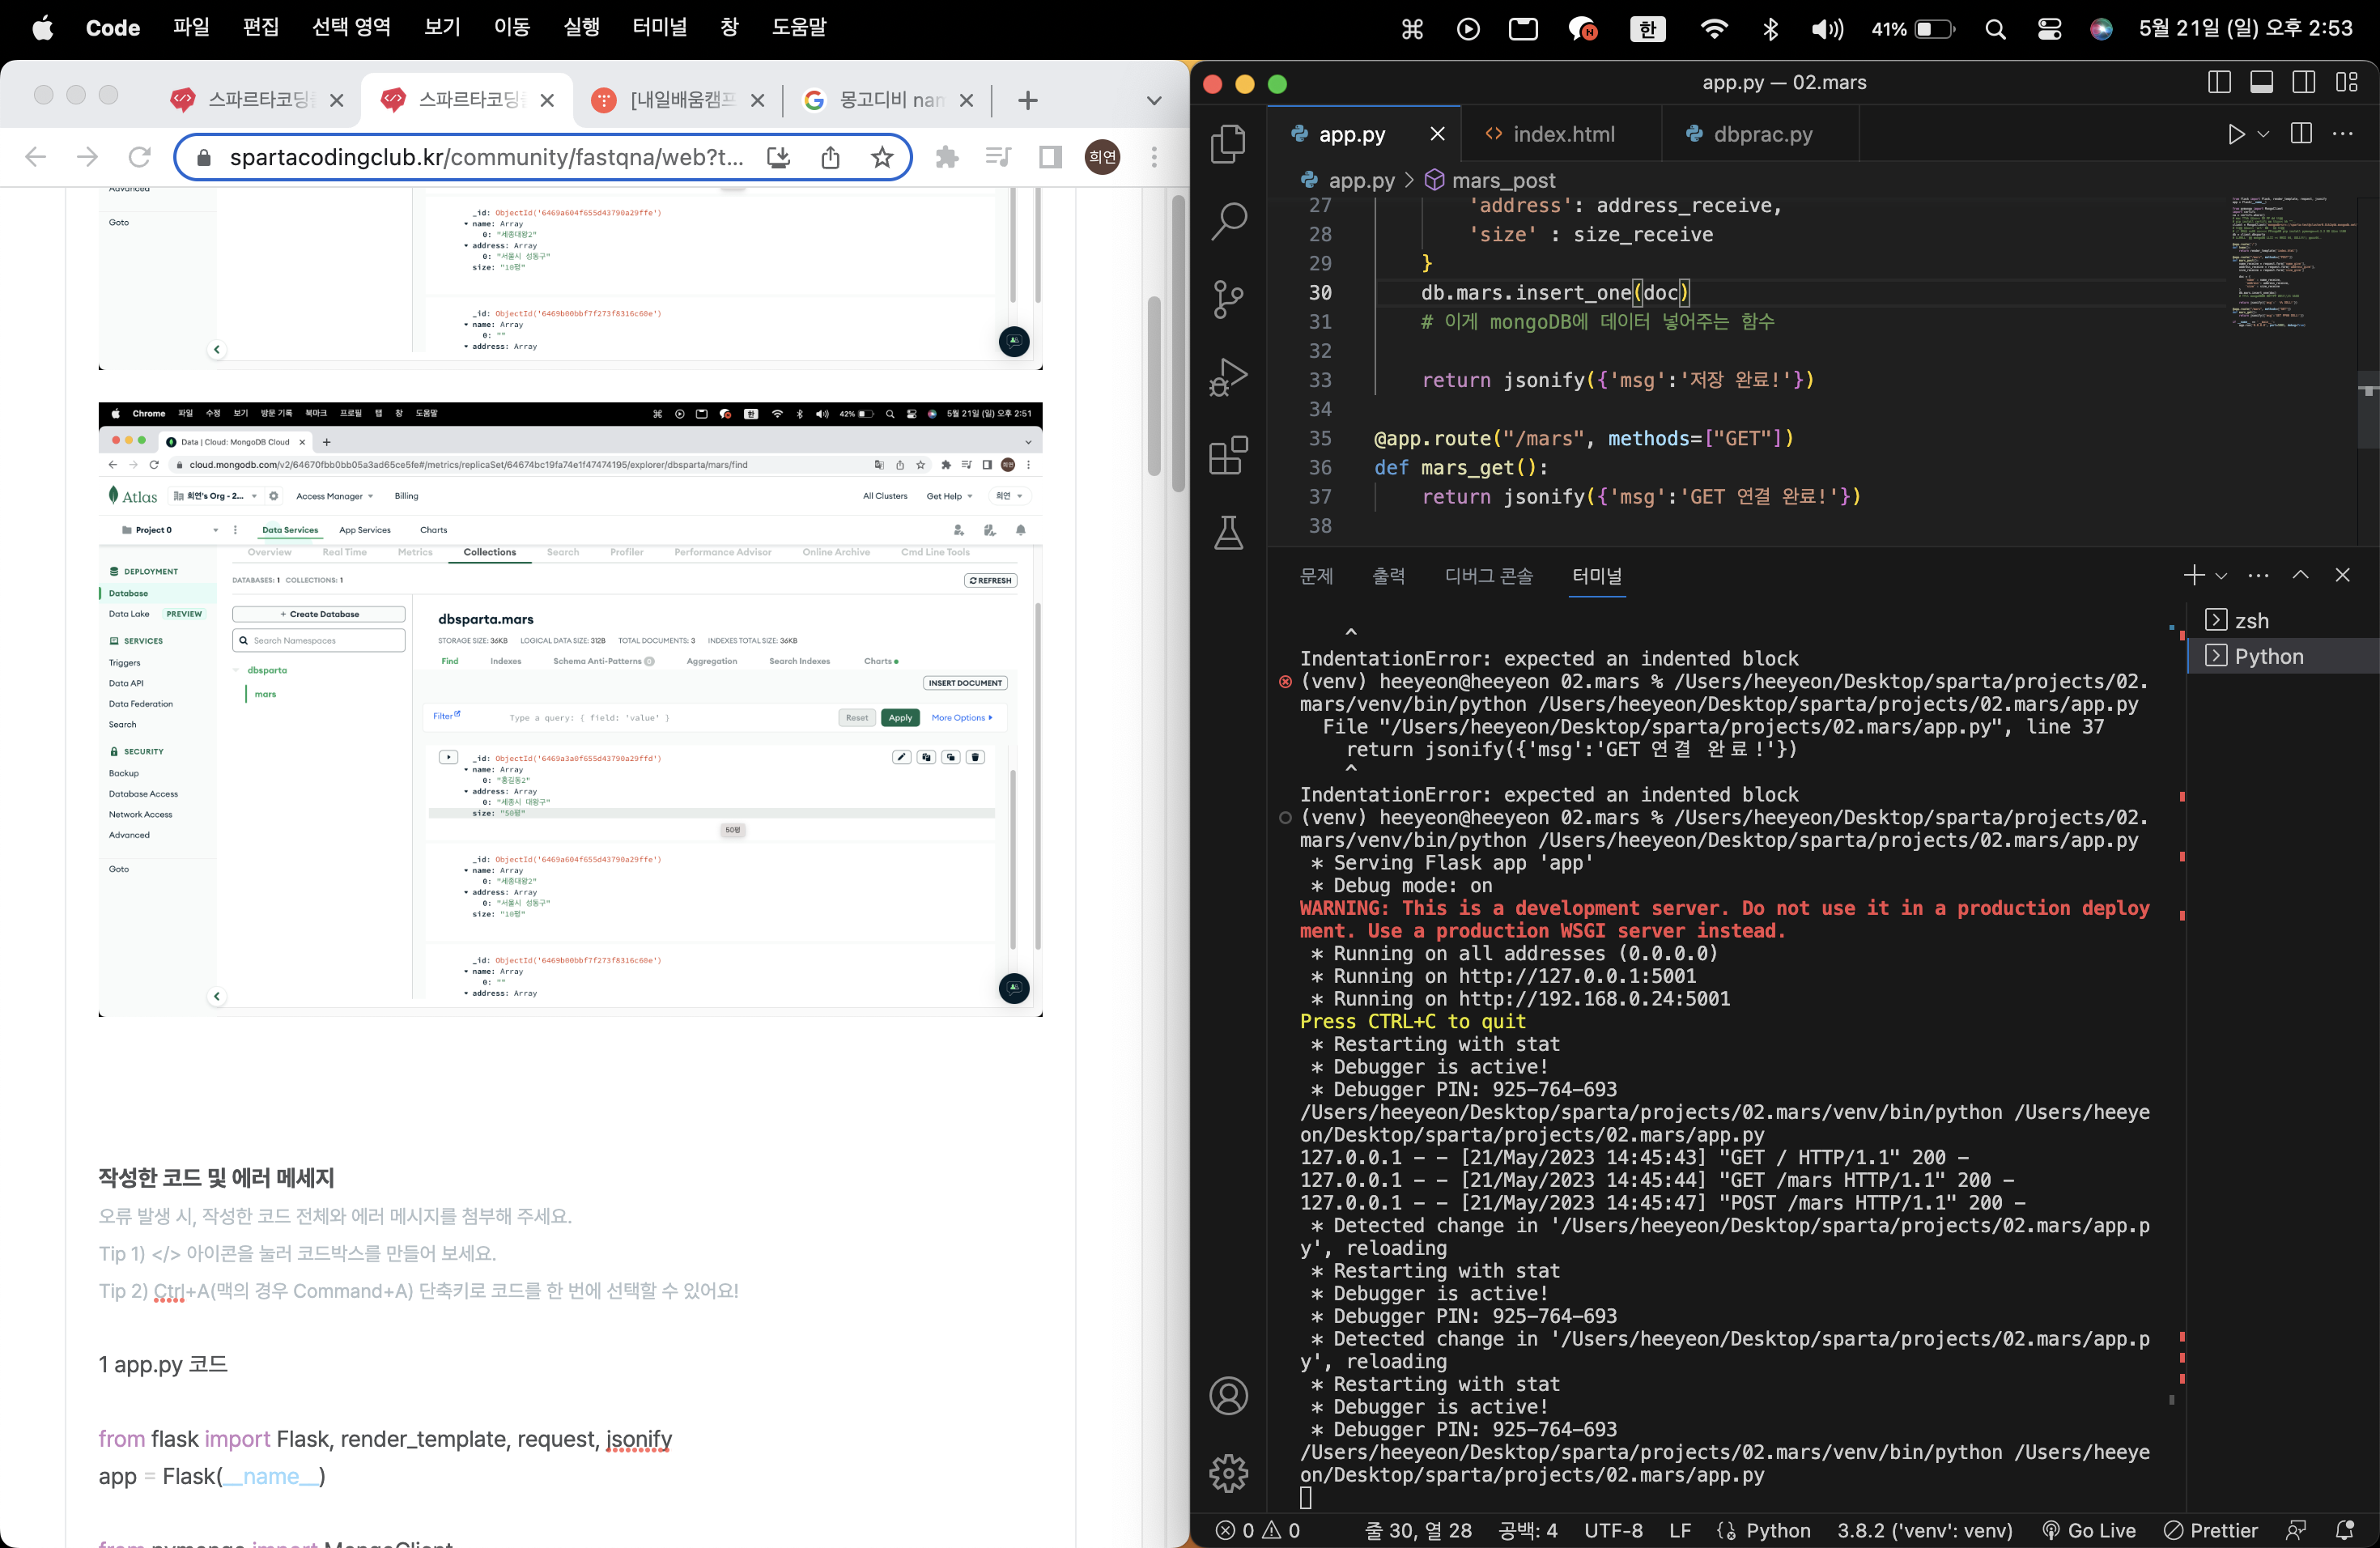The image size is (2380, 1548).
Task: Open macOS Control Center
Action: tap(2049, 29)
